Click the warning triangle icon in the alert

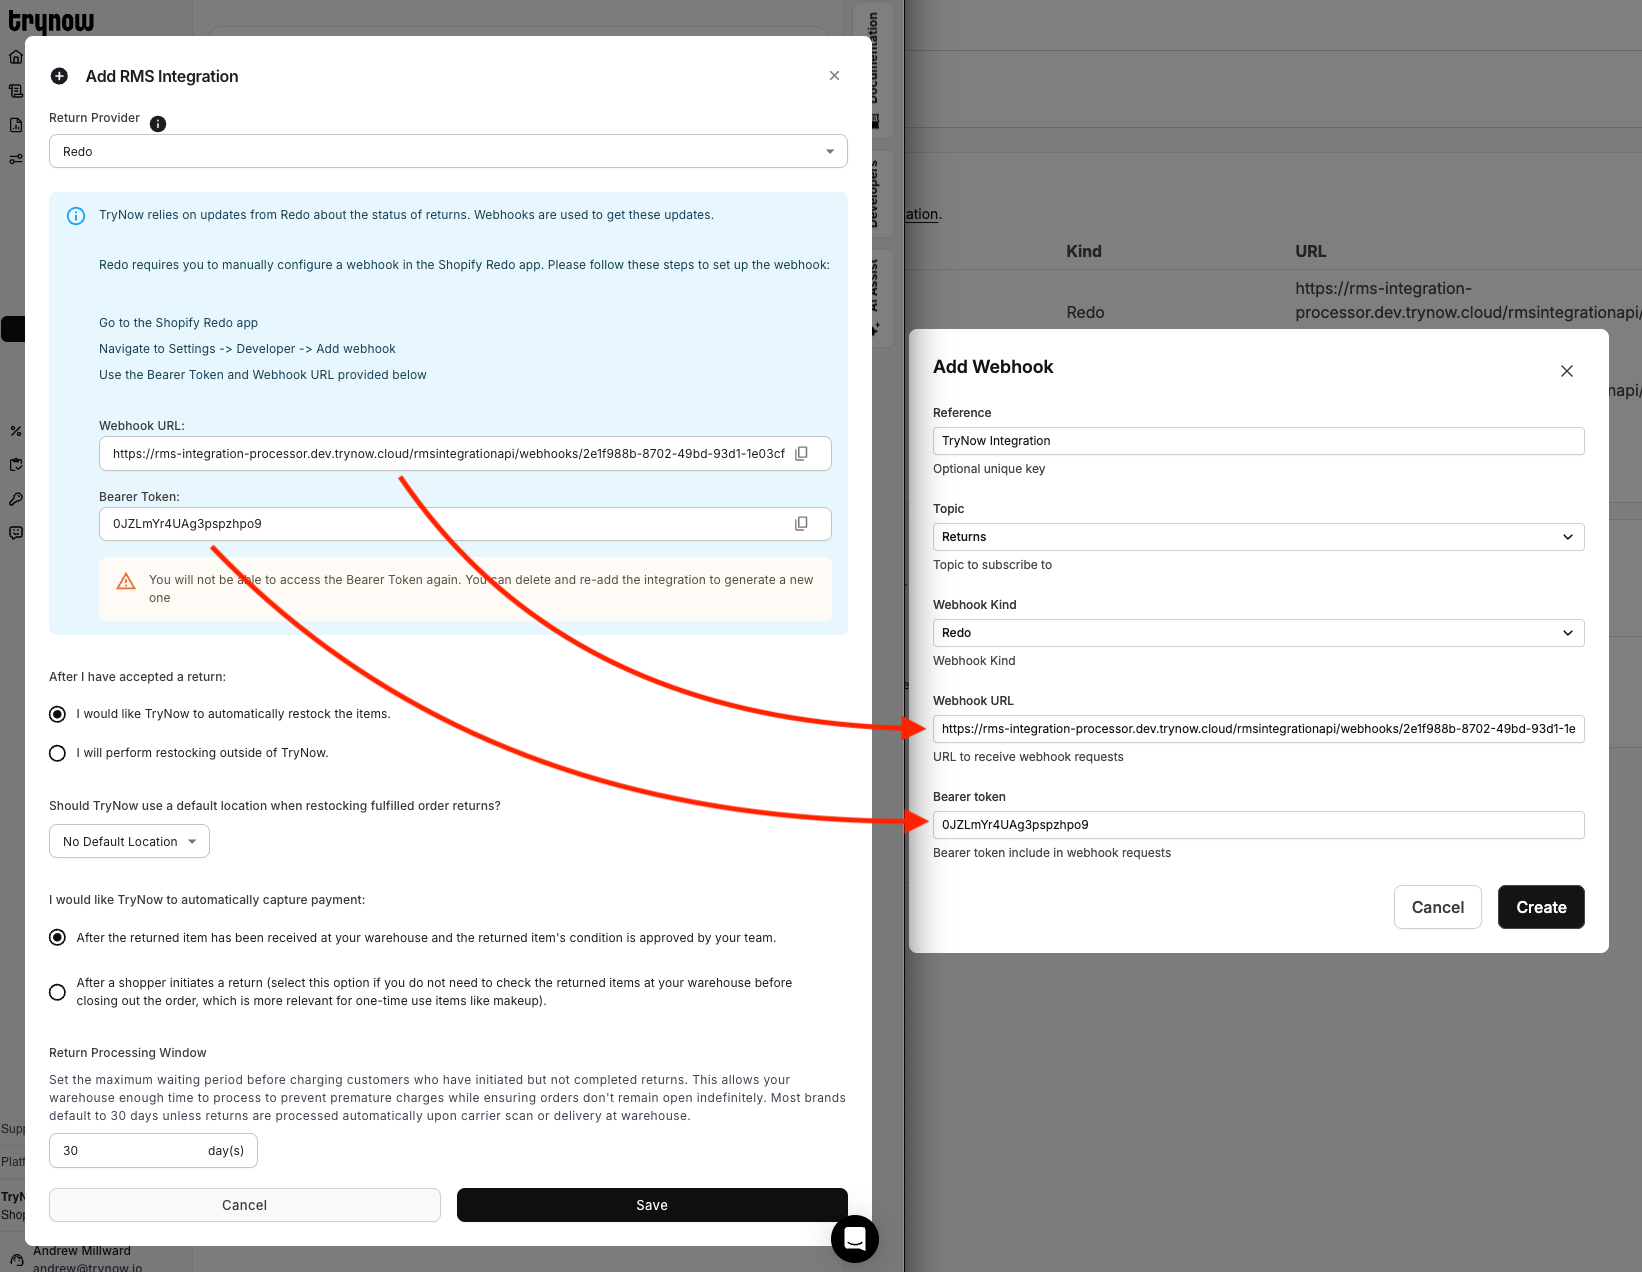[x=126, y=581]
